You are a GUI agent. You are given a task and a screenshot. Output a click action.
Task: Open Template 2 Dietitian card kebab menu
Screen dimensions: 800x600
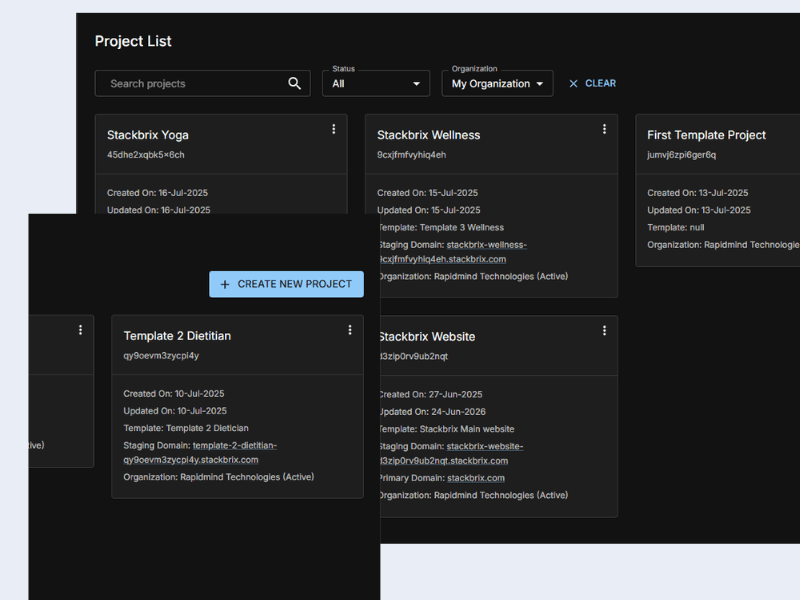pos(349,330)
